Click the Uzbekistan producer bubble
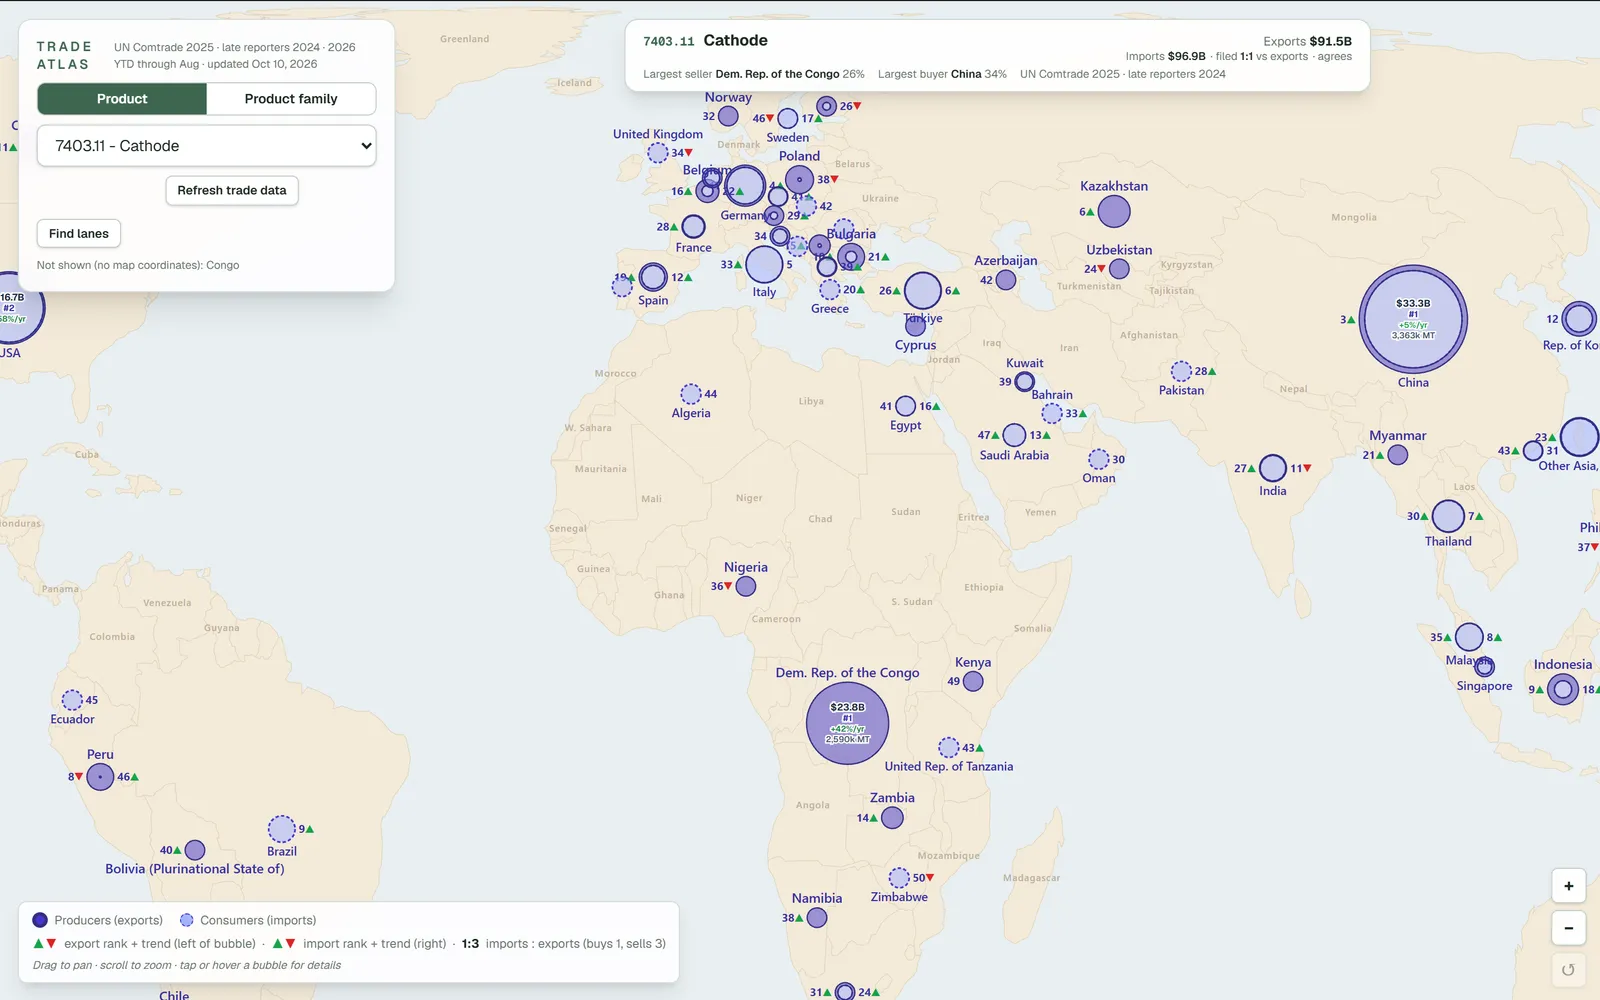The height and width of the screenshot is (1000, 1600). click(x=1119, y=269)
